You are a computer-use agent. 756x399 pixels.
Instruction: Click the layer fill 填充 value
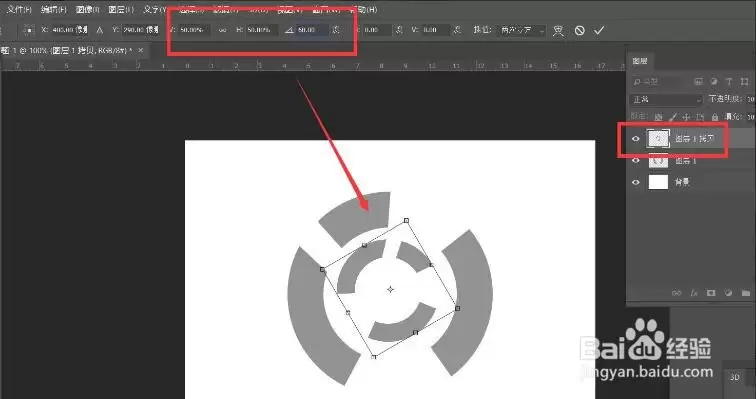pyautogui.click(x=750, y=117)
